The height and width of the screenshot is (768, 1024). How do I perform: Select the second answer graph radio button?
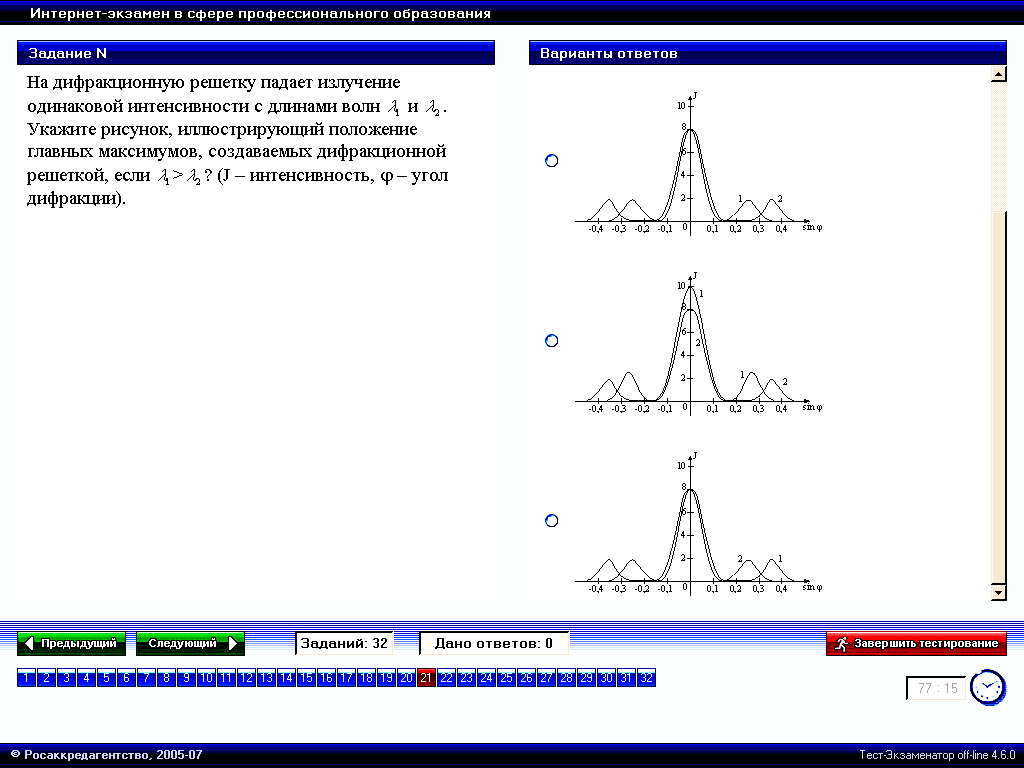click(x=552, y=340)
